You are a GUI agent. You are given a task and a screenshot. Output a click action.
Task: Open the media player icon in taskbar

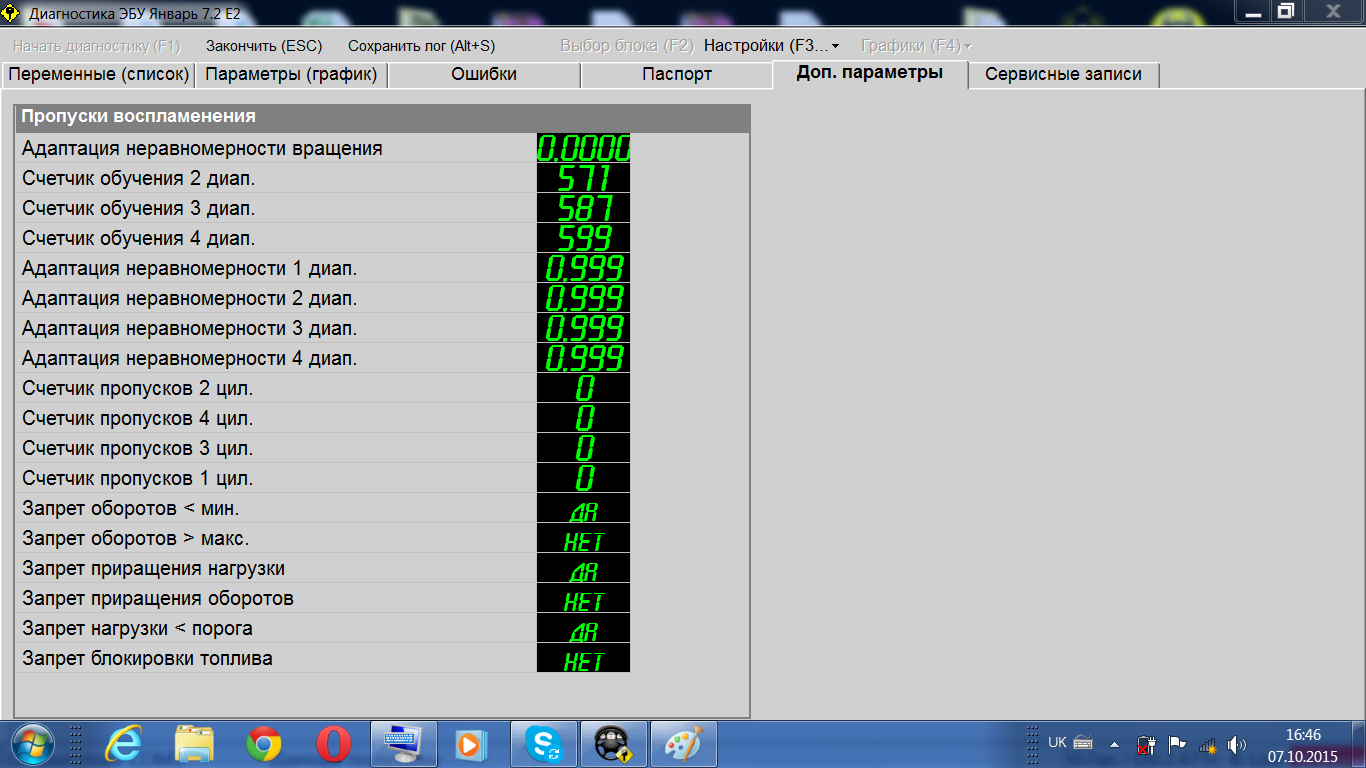[x=469, y=744]
